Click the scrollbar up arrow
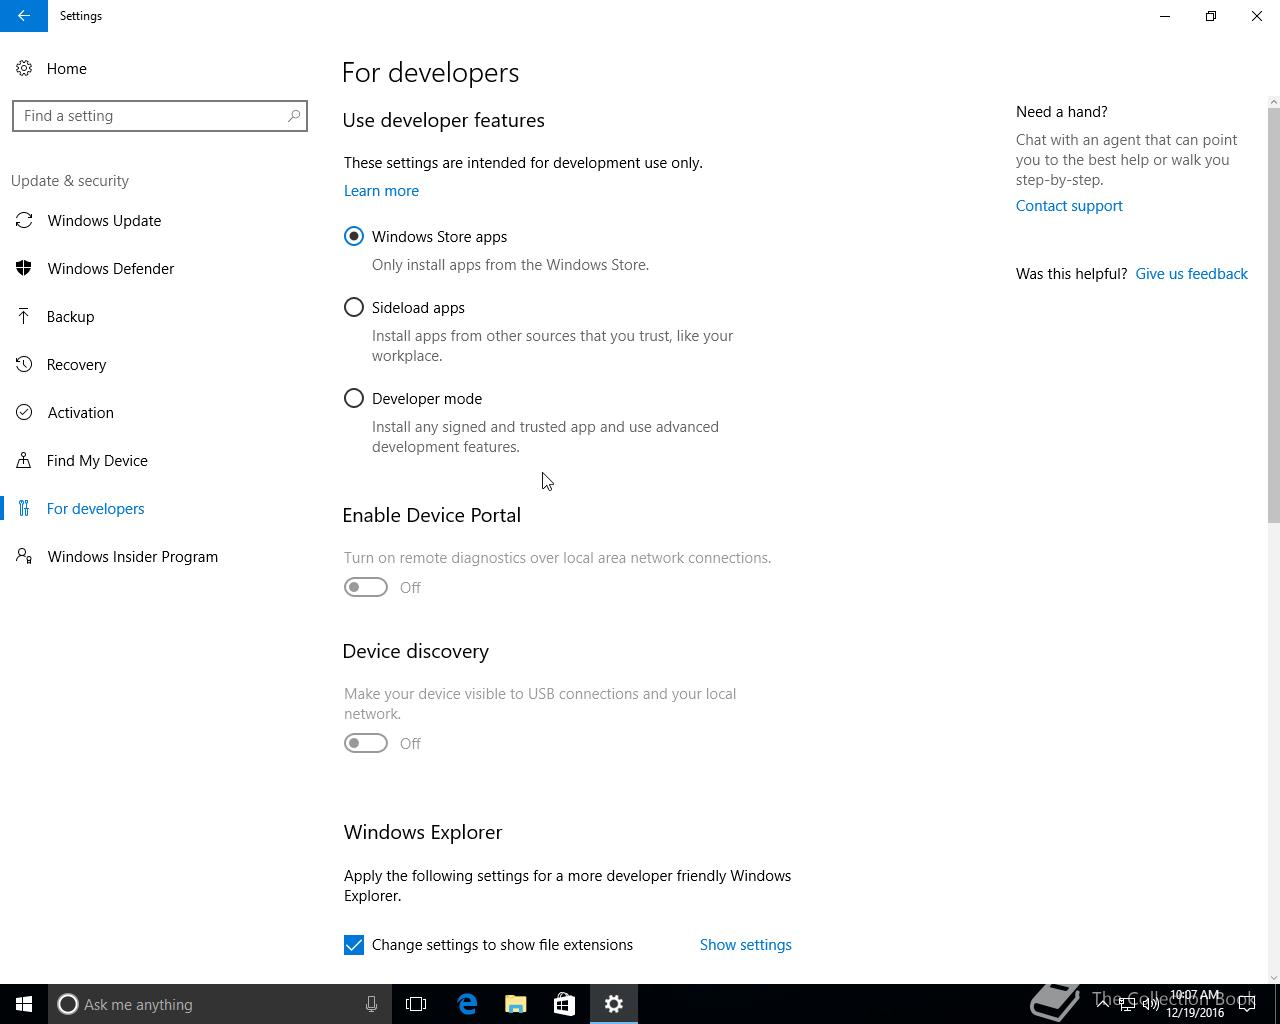 tap(1274, 102)
